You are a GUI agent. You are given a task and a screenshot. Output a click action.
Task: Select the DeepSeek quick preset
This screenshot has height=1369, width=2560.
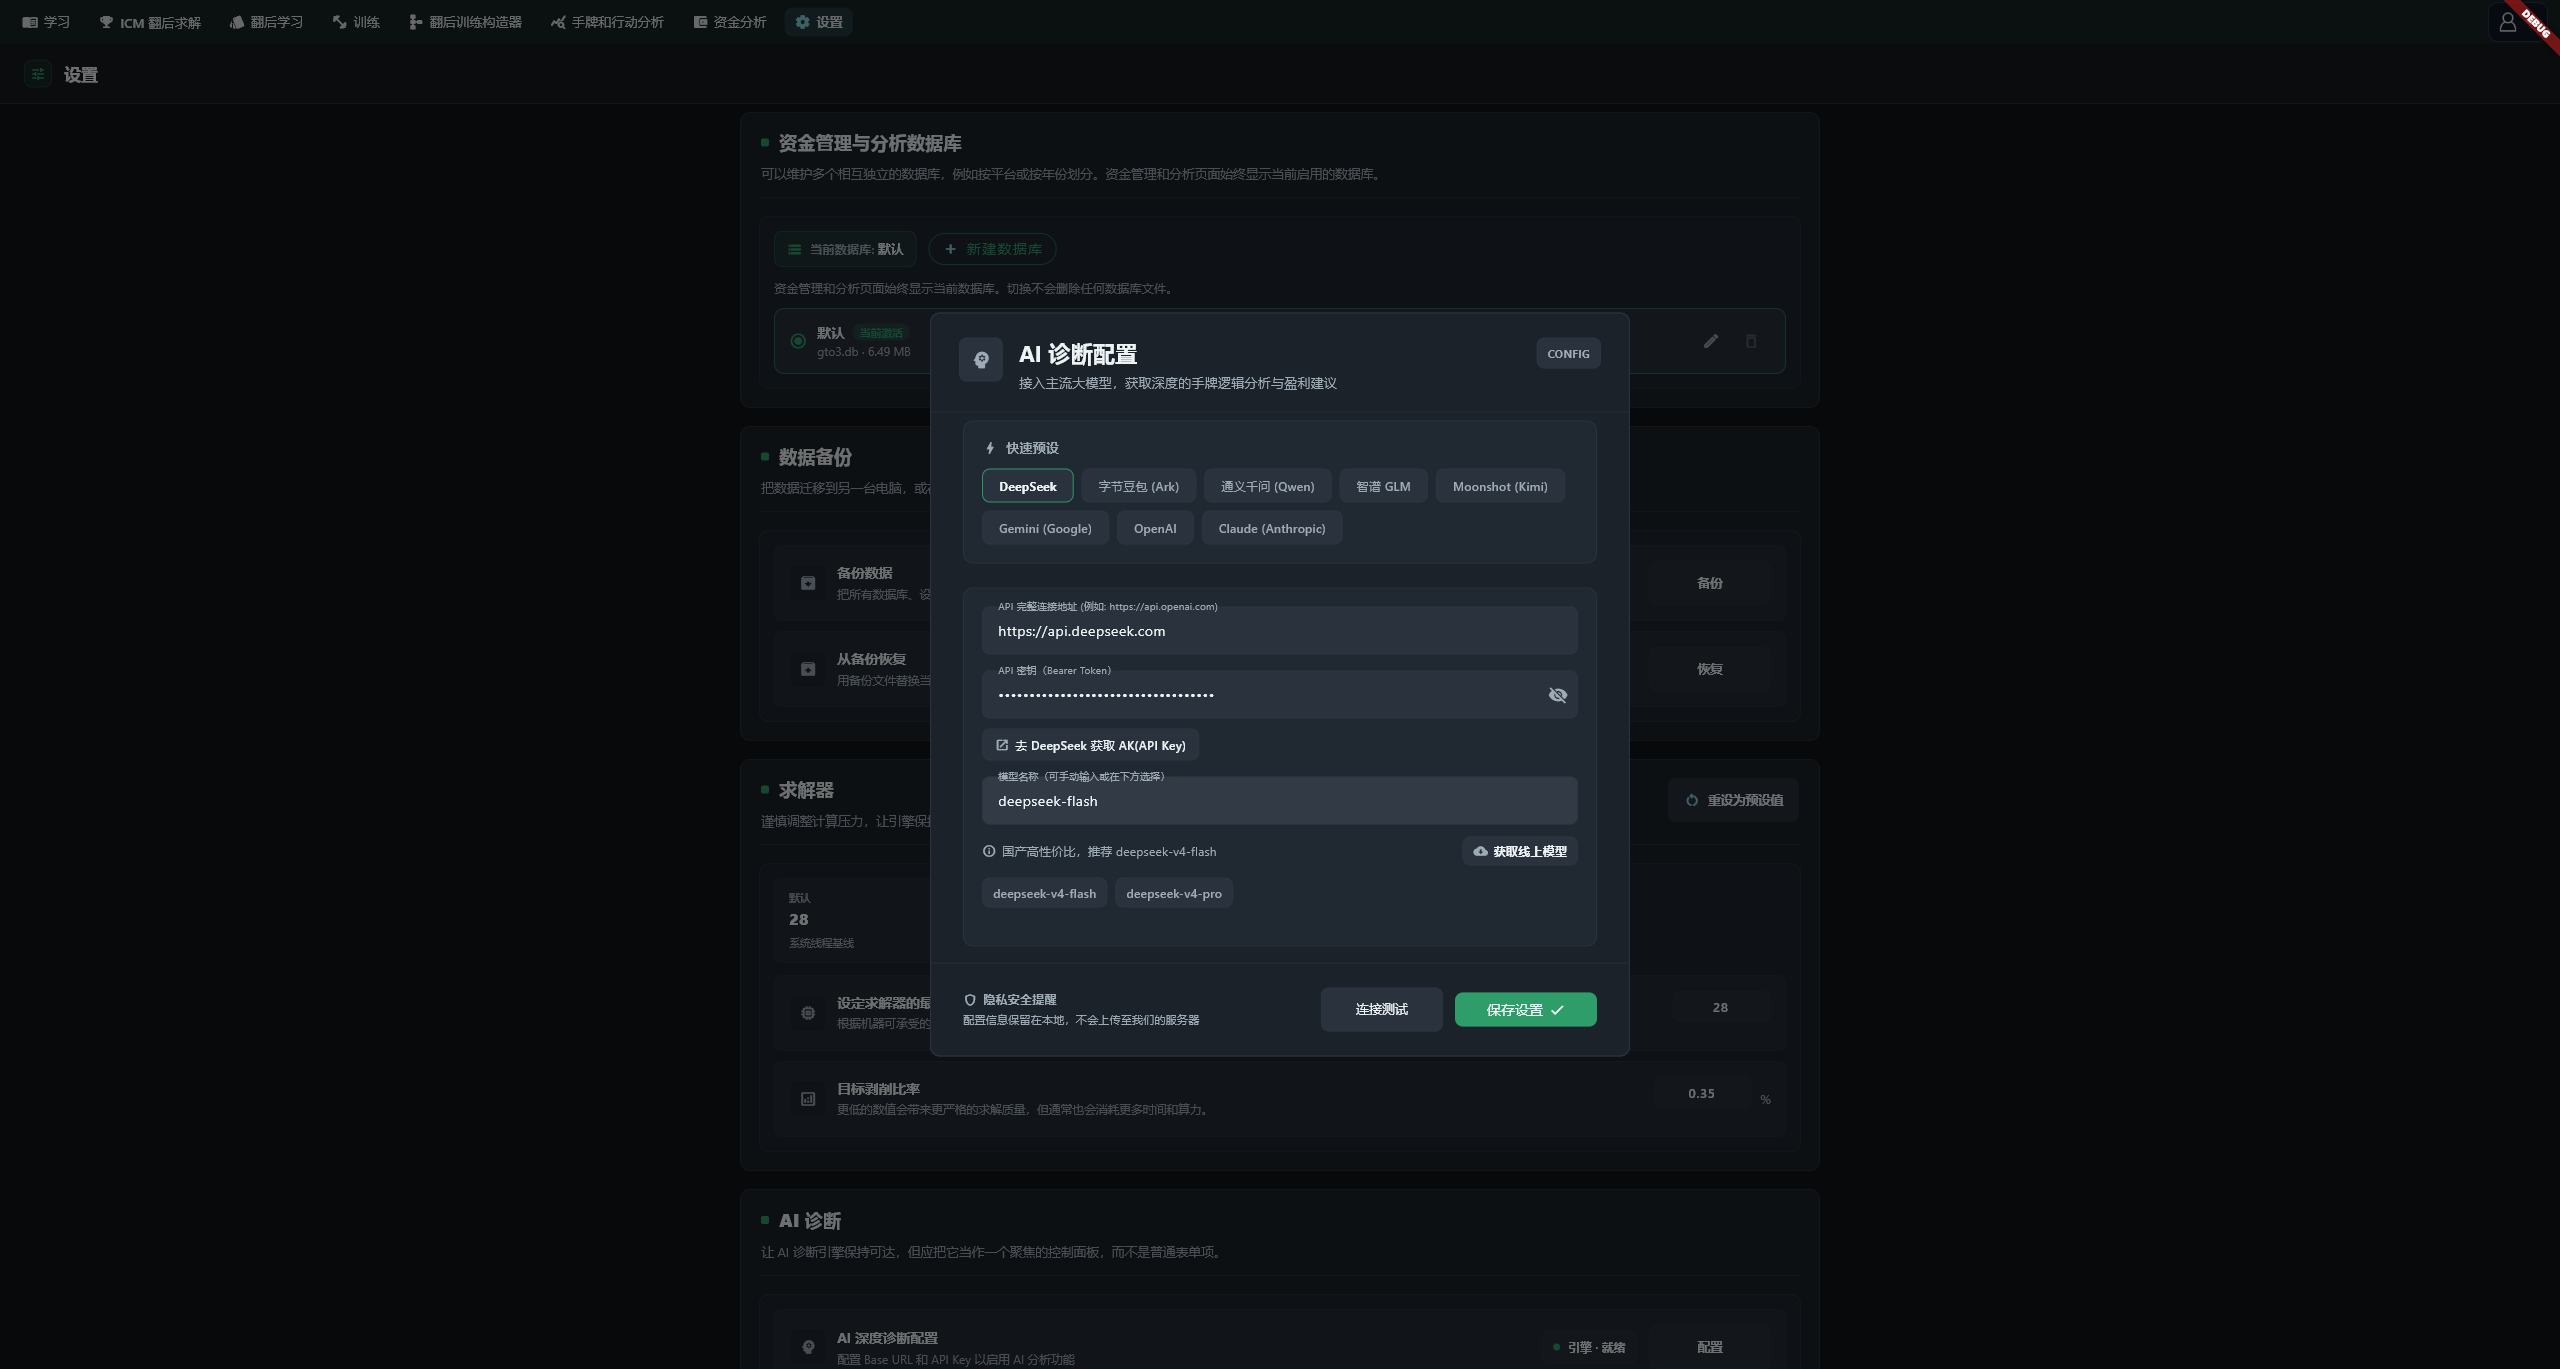pyautogui.click(x=1027, y=486)
